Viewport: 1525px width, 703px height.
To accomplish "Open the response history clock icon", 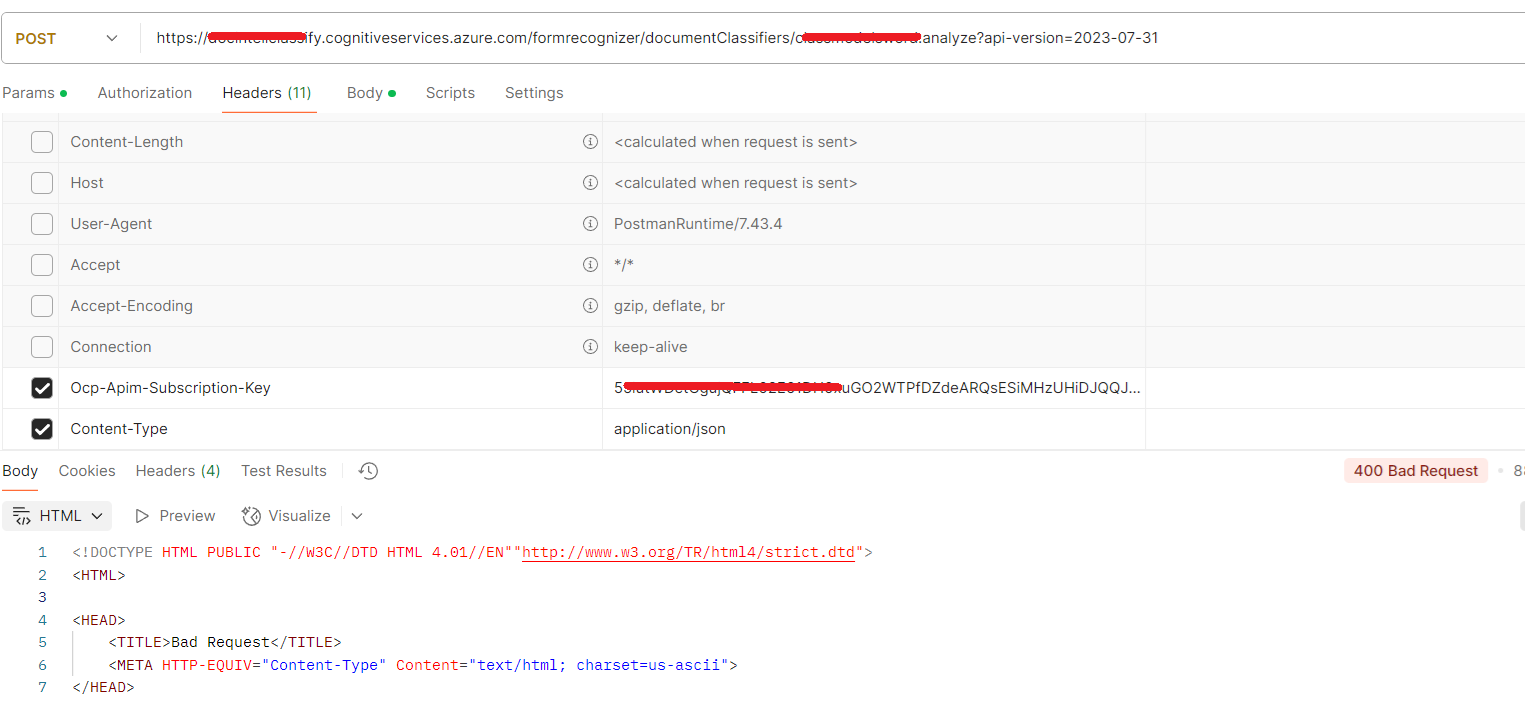I will [x=366, y=470].
